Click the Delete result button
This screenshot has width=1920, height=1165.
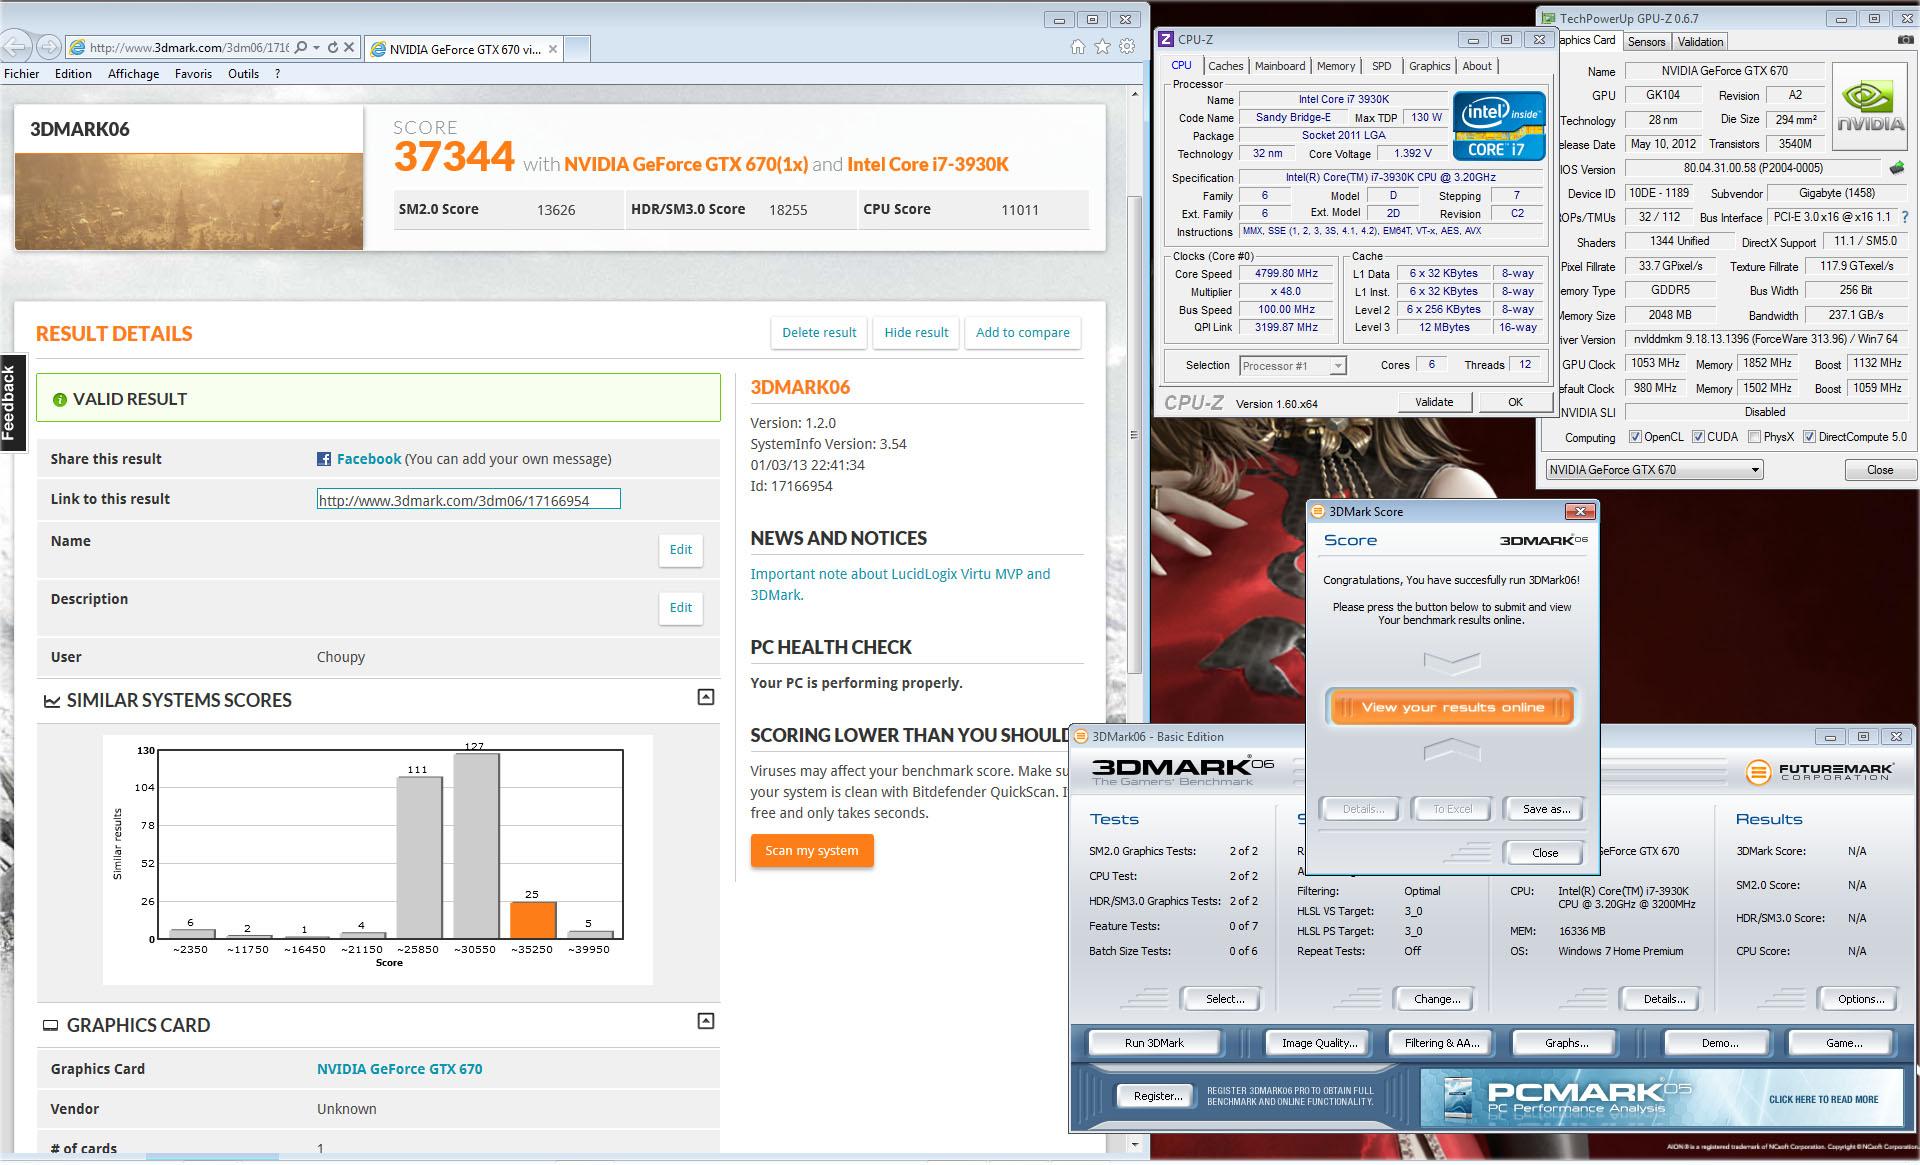[819, 333]
